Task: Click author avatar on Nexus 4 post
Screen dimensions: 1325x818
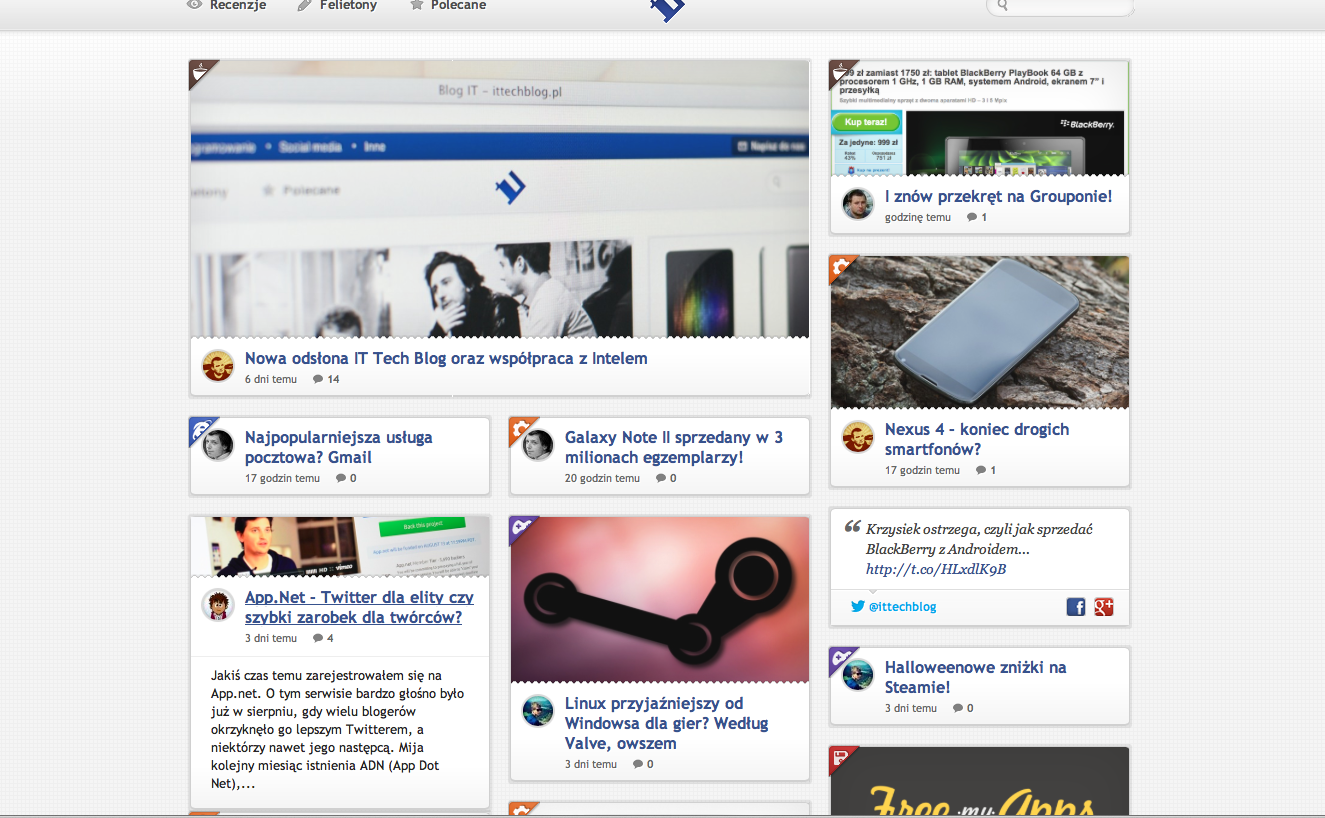Action: pyautogui.click(x=858, y=437)
